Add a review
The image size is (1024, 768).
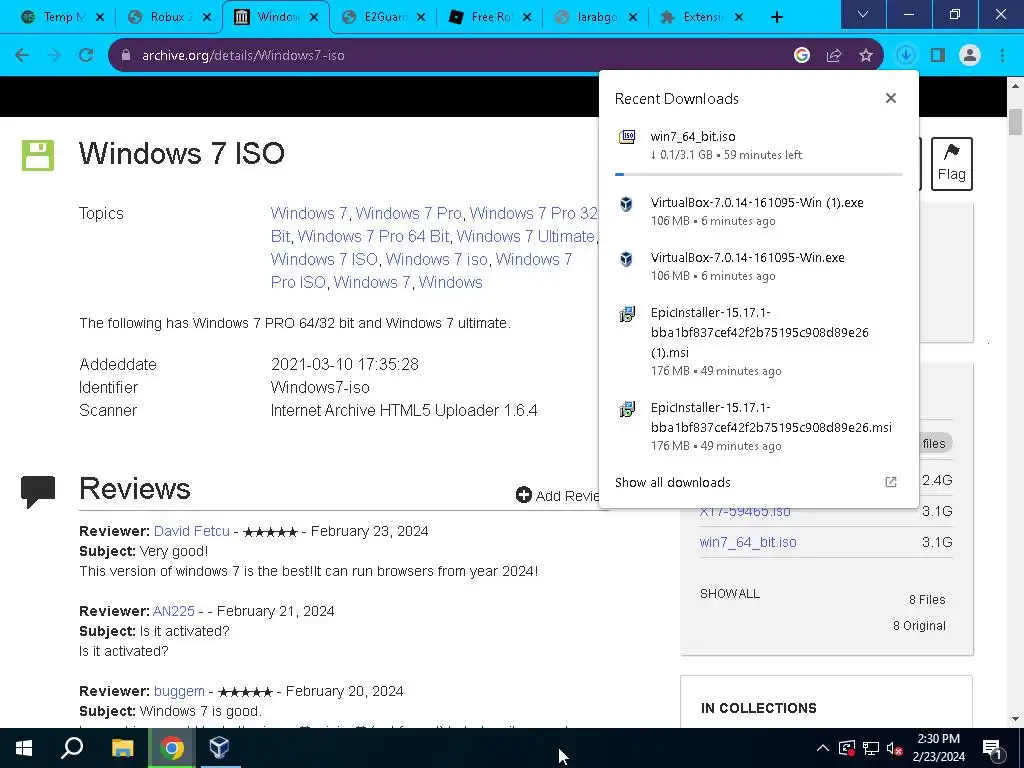click(x=557, y=496)
